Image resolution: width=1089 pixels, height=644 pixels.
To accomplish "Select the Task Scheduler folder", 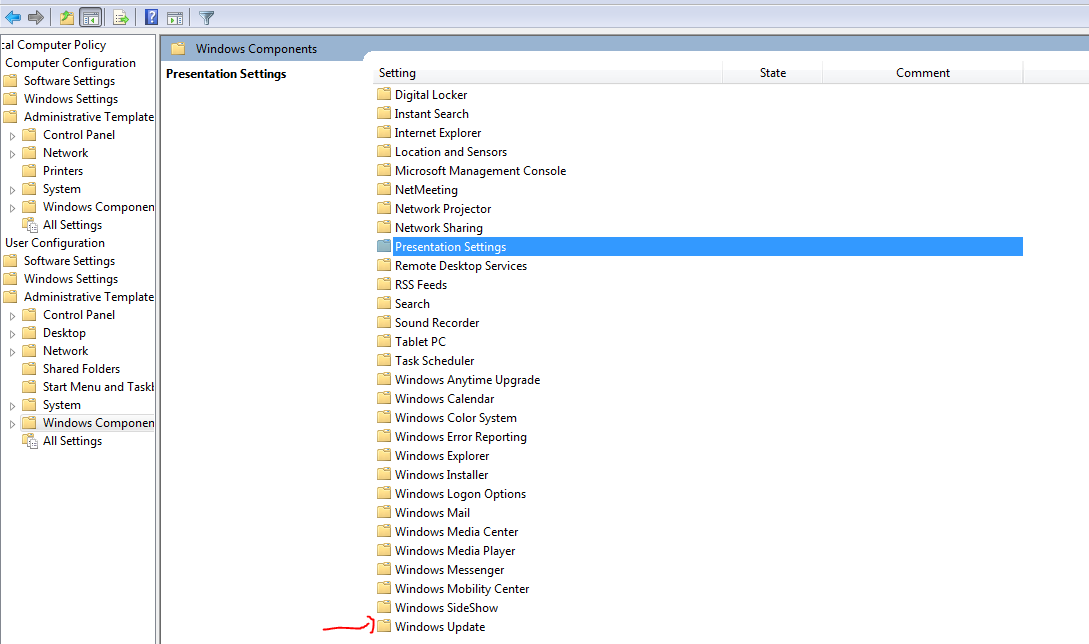I will tap(434, 361).
